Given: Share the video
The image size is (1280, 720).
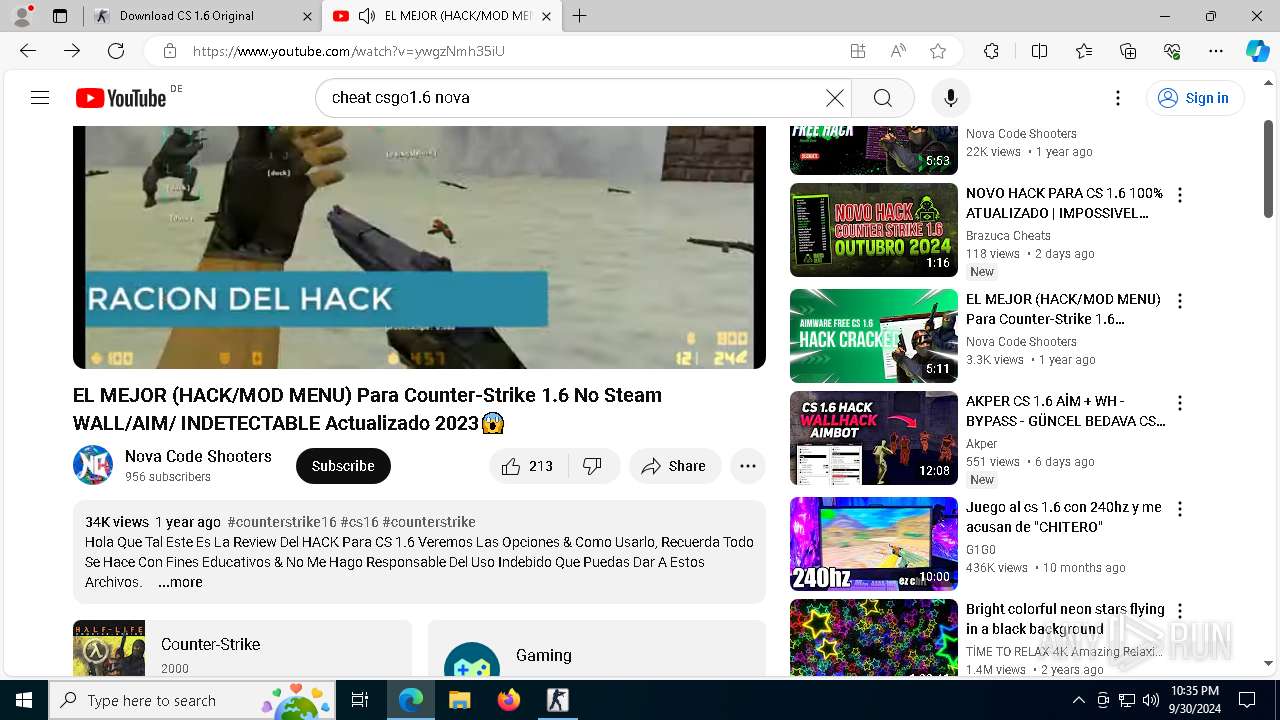Looking at the screenshot, I should 675,466.
